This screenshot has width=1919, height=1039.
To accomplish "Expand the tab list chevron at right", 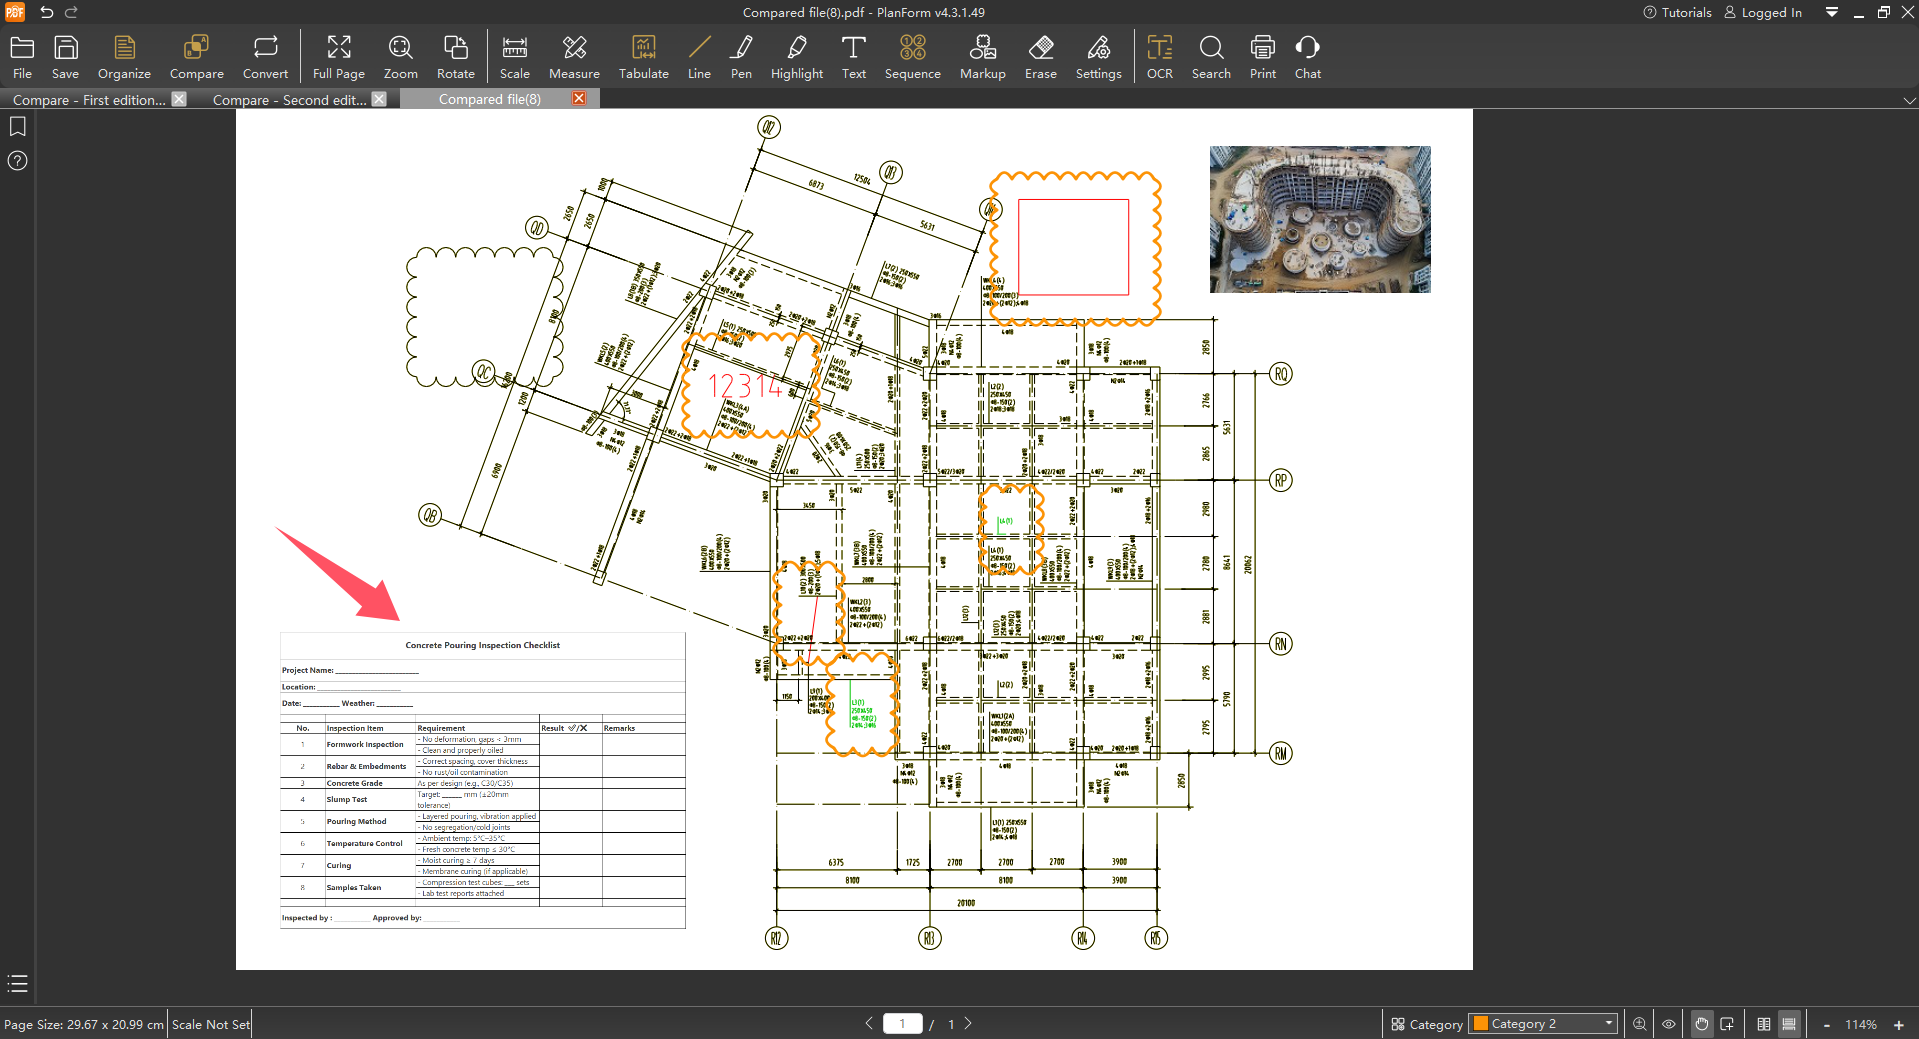I will pos(1909,100).
